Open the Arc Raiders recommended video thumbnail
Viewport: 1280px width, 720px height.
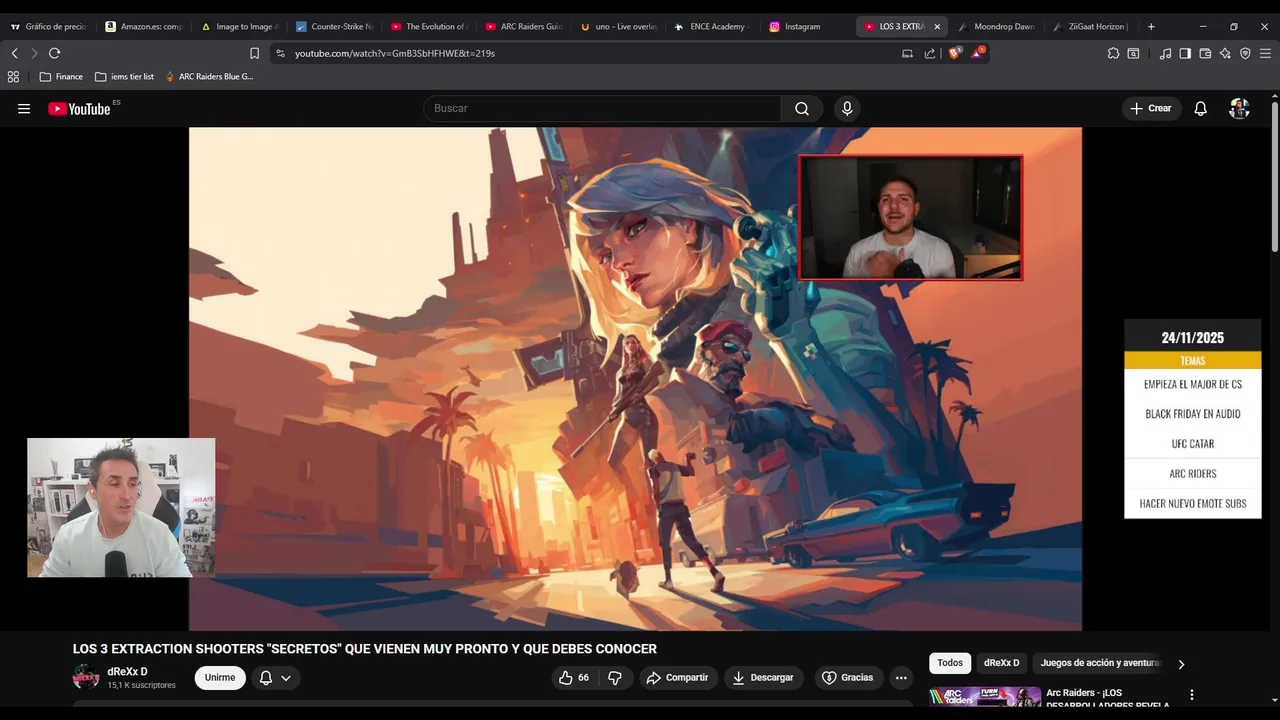(x=985, y=696)
